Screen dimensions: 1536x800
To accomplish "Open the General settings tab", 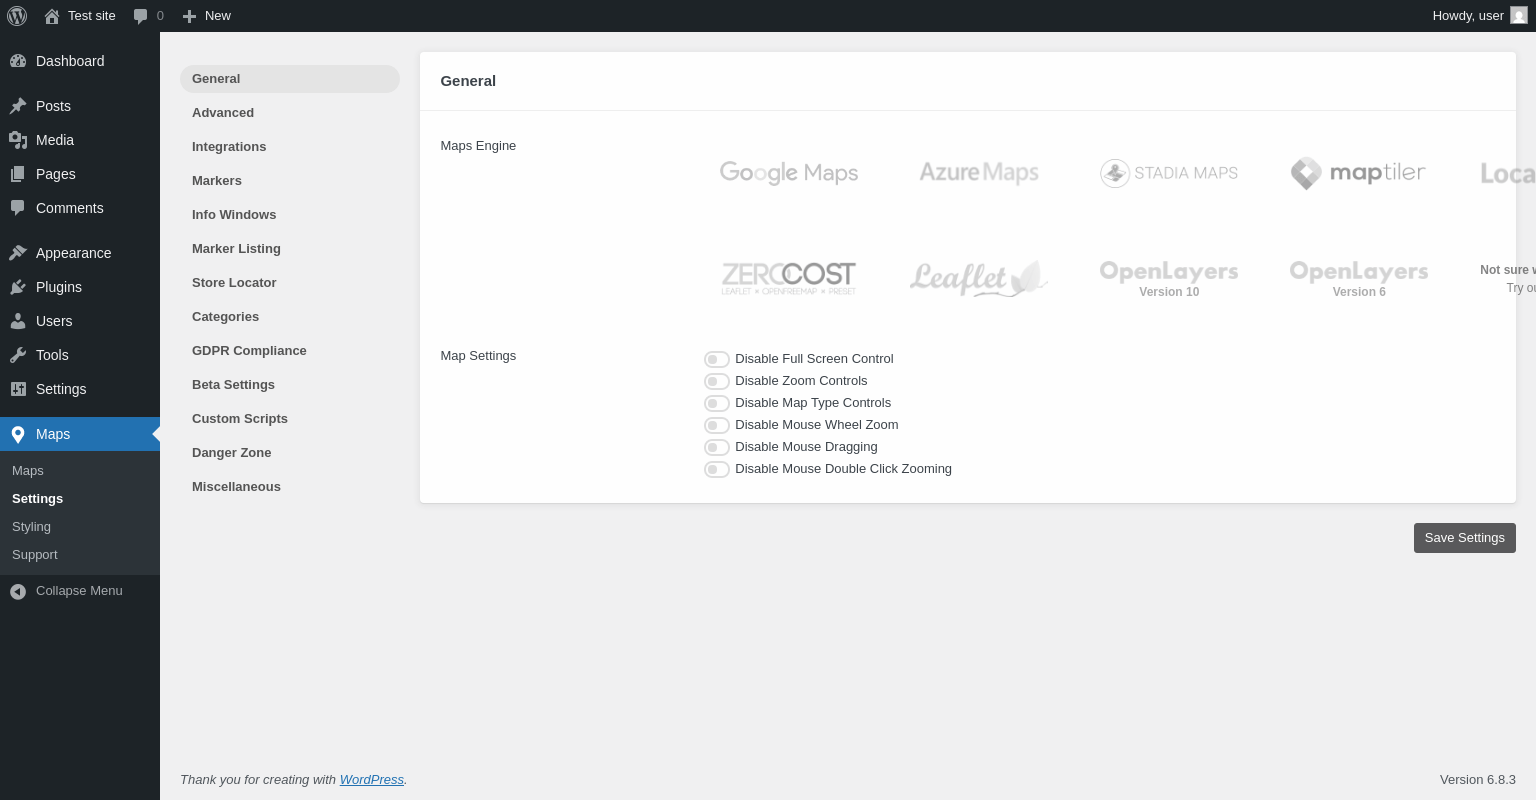I will 290,79.
